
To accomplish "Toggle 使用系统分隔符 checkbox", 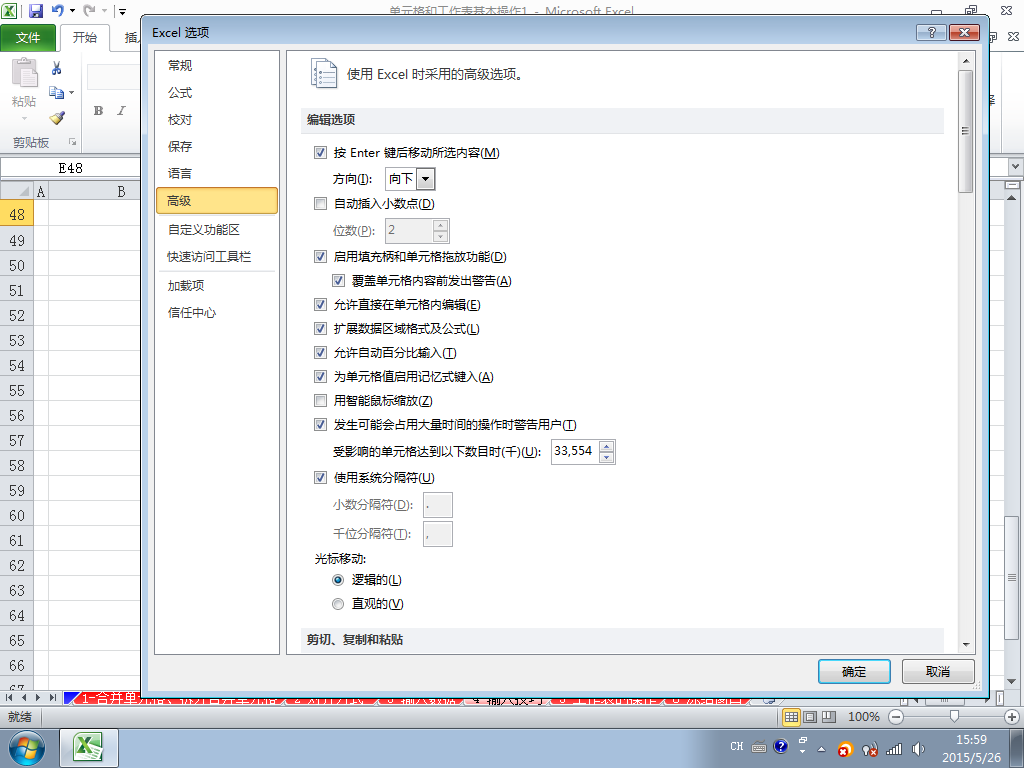I will pos(320,477).
